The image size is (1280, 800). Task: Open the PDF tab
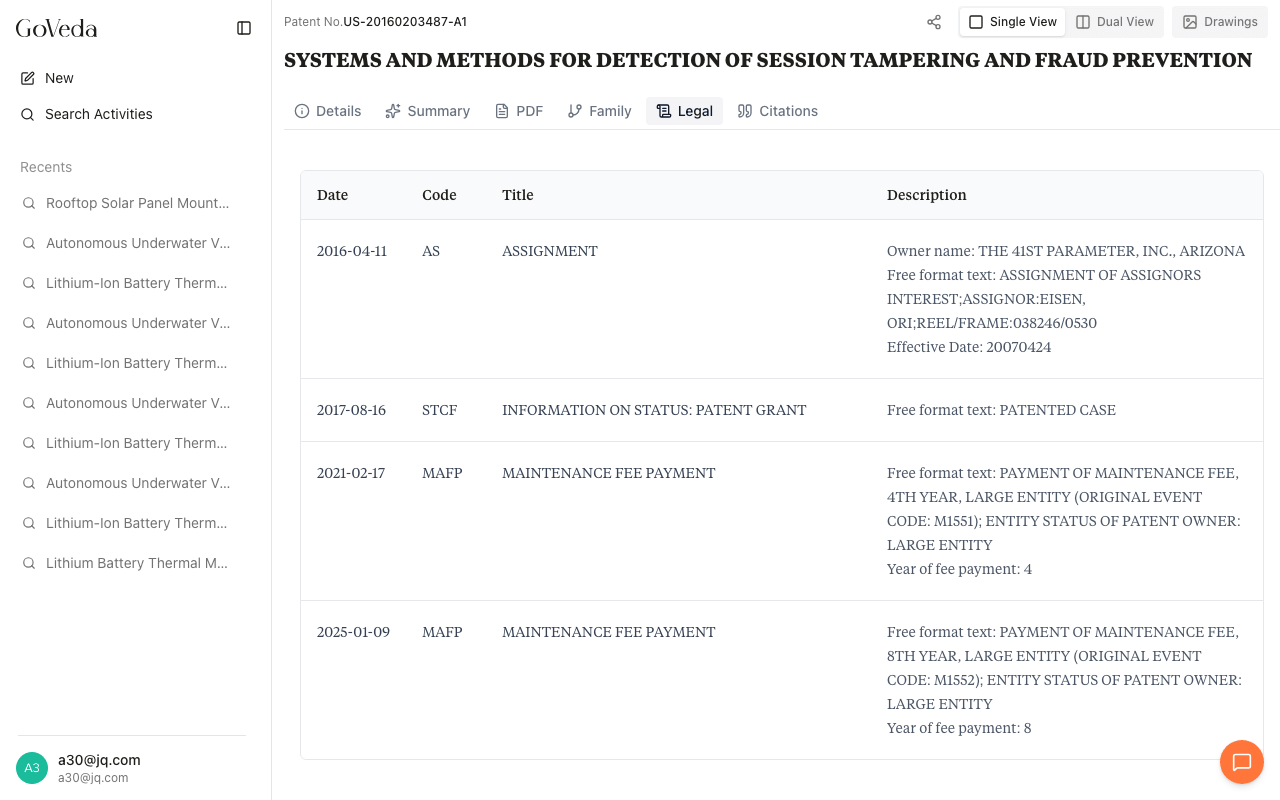tap(519, 111)
